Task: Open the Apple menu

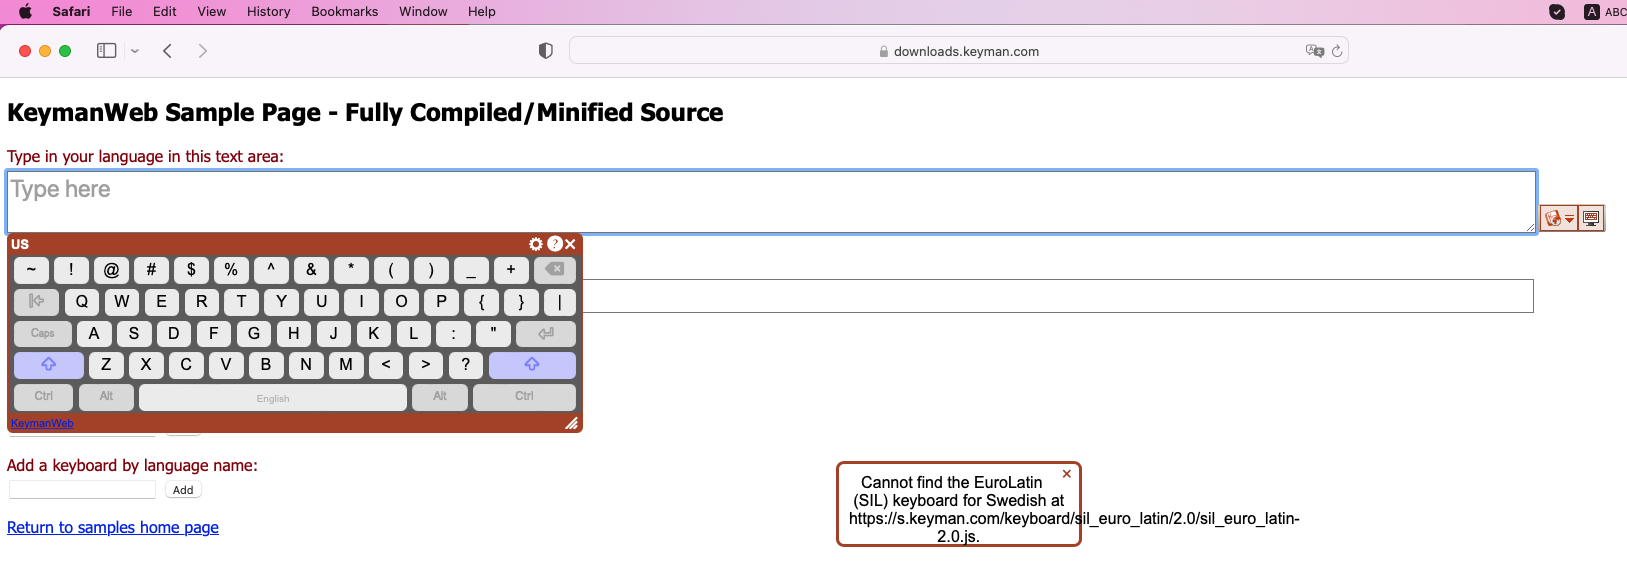Action: [26, 12]
